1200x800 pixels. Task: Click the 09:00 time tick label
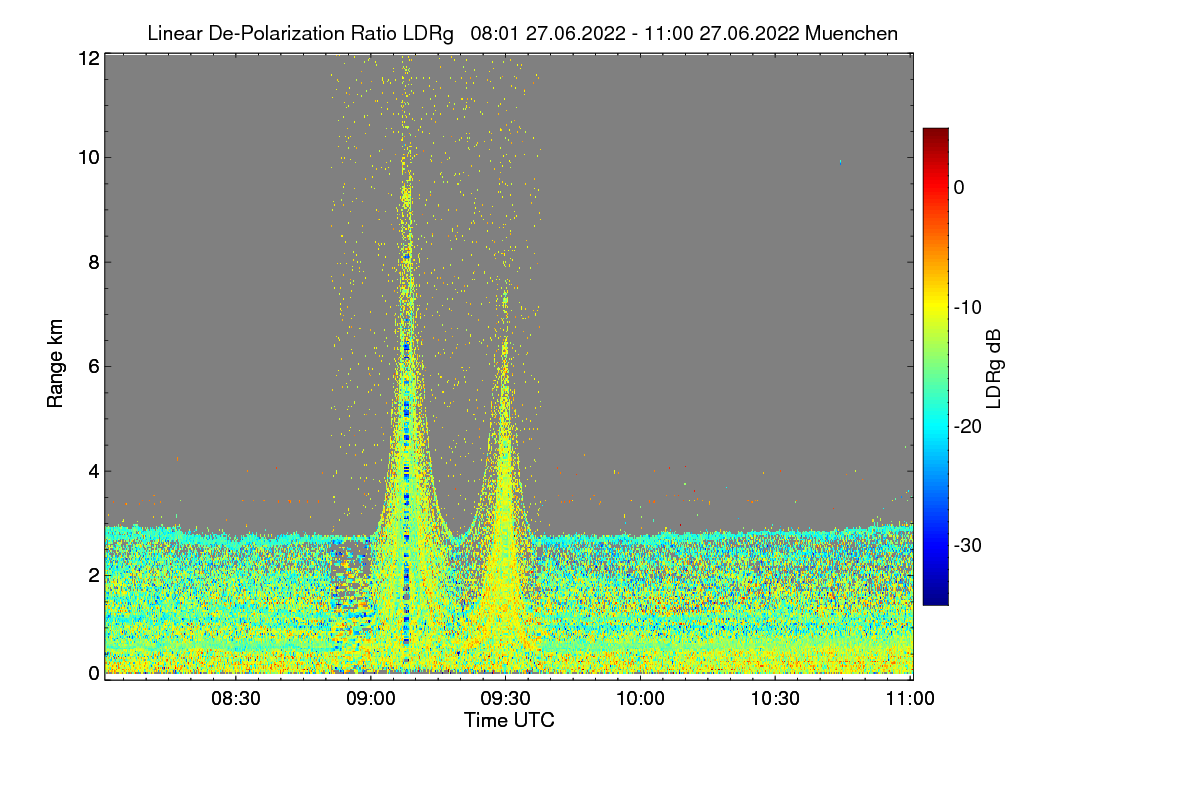[371, 699]
